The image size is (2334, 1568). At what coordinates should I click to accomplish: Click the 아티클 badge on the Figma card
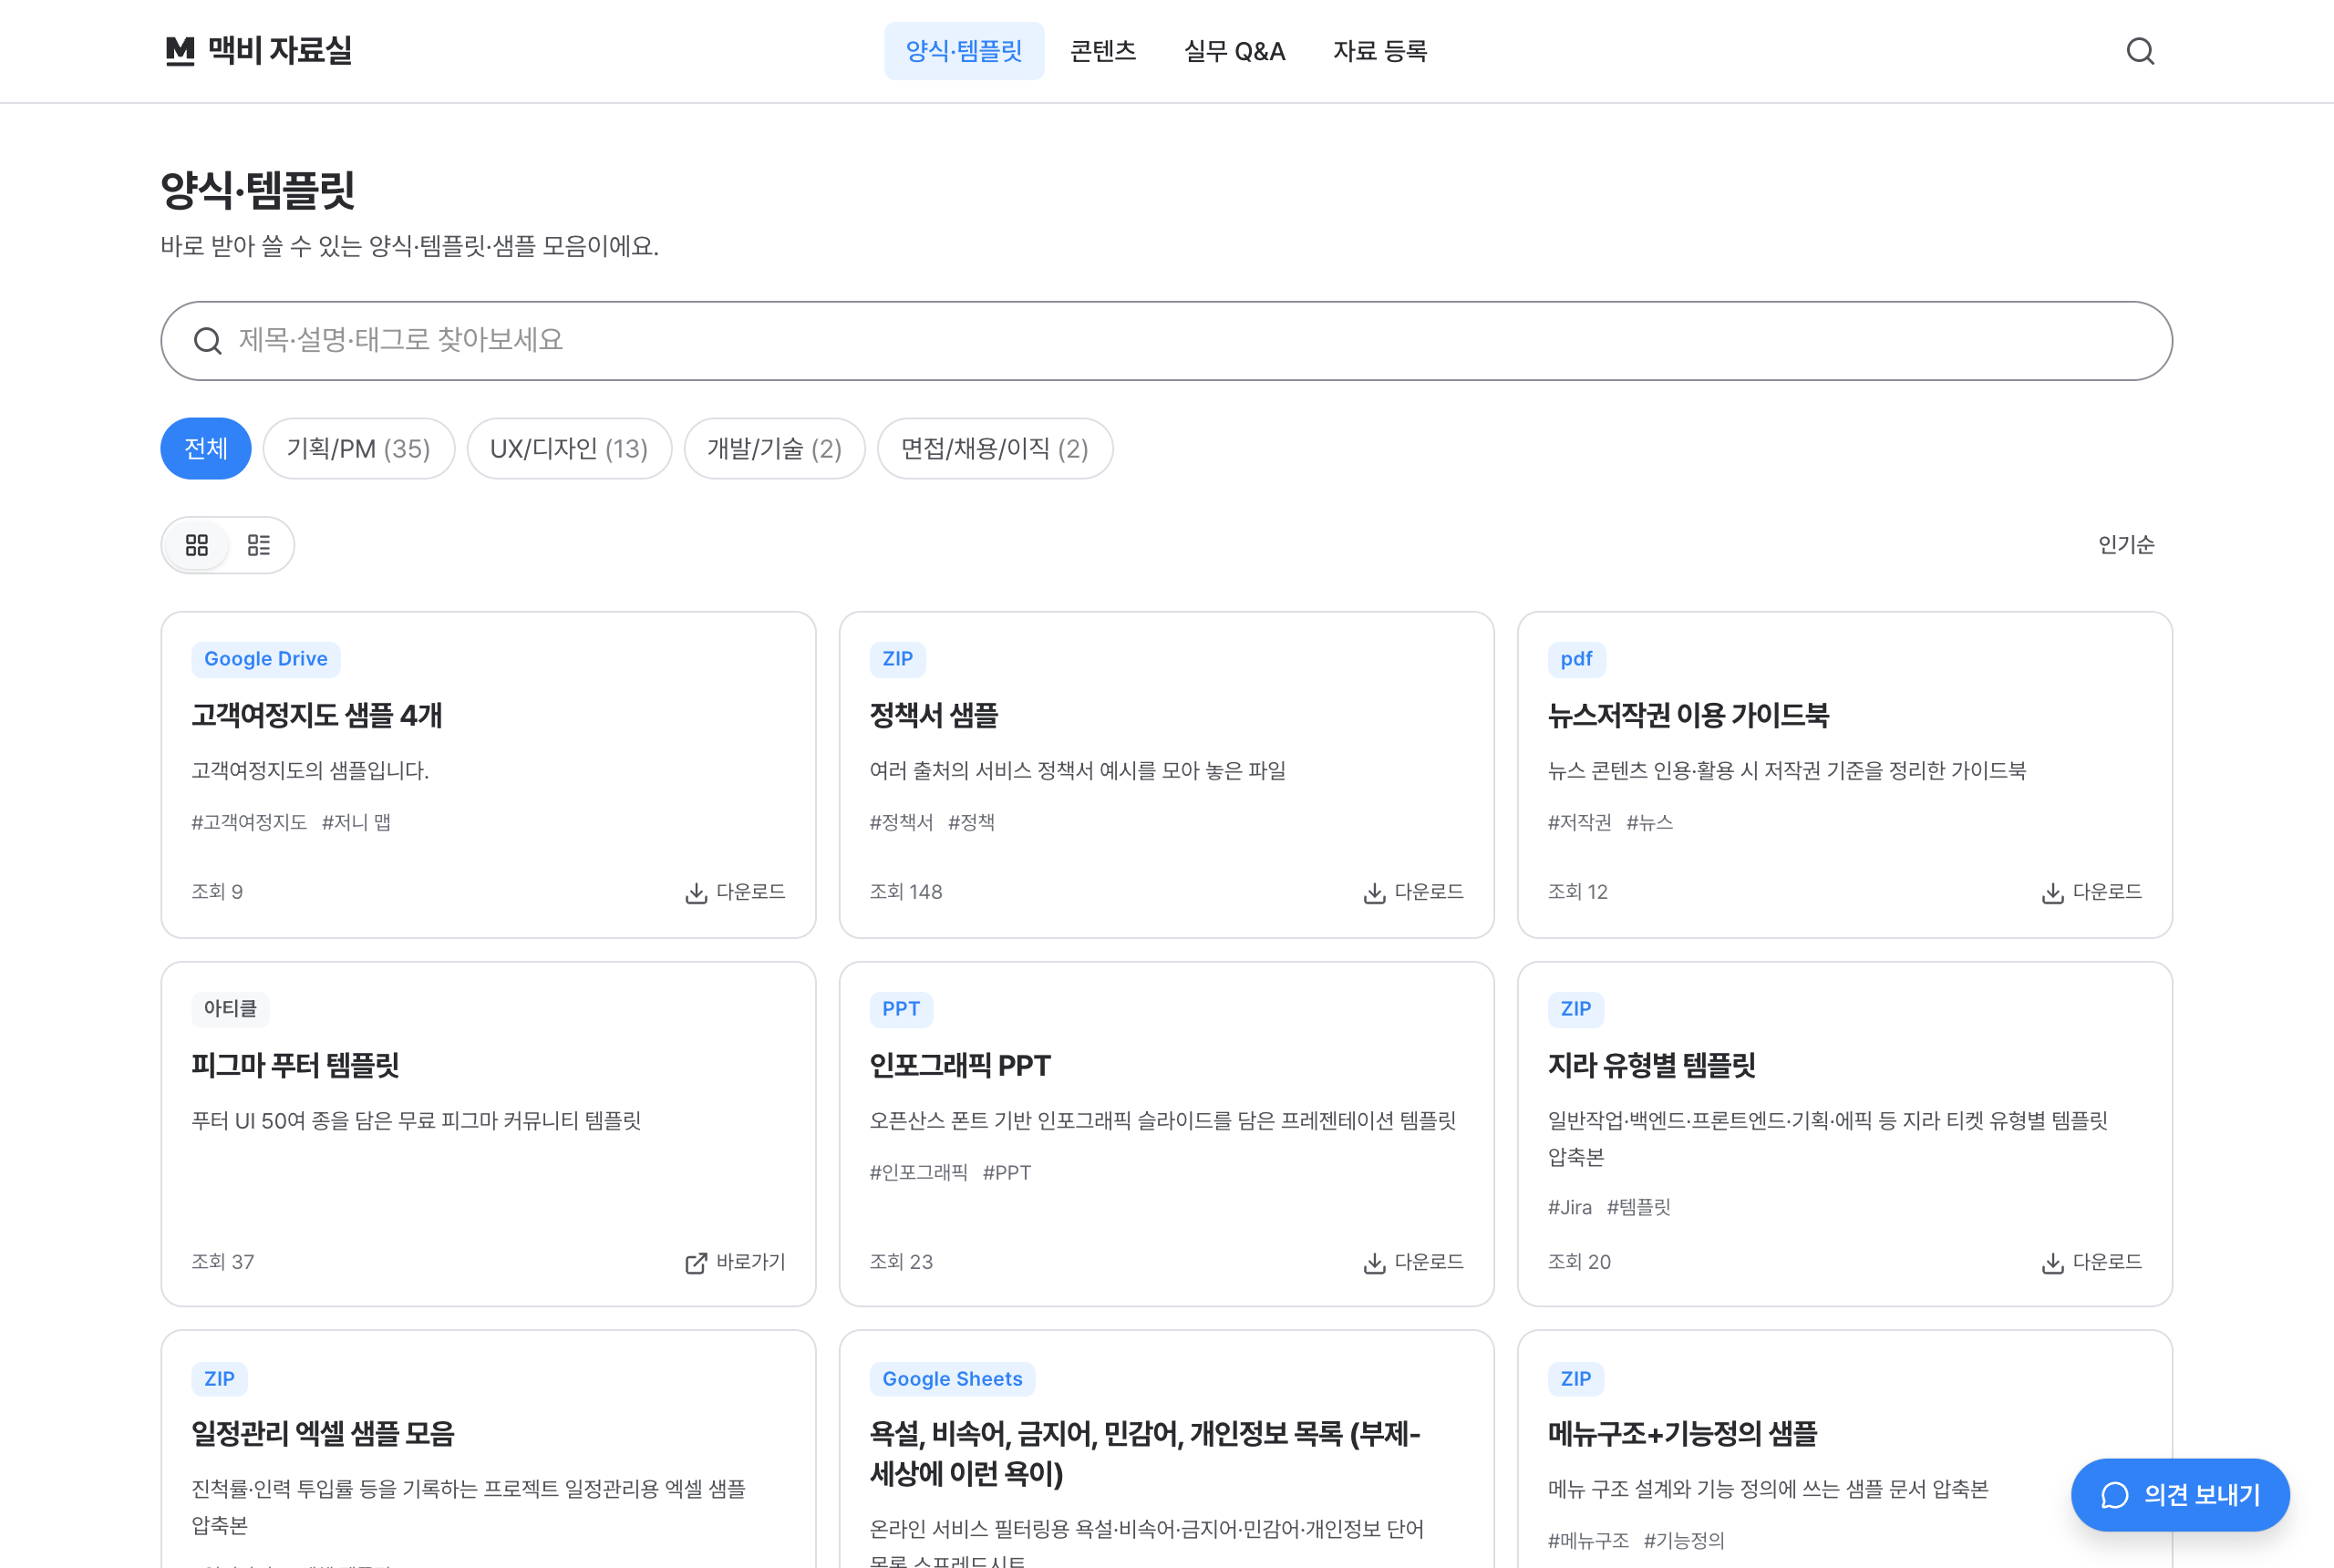230,1009
